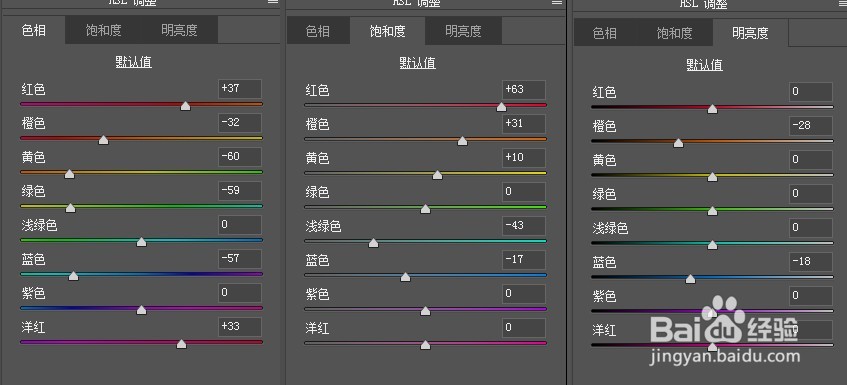Focus the 蓝色 saturation field showing -17
847x385 pixels.
pyautogui.click(x=524, y=260)
